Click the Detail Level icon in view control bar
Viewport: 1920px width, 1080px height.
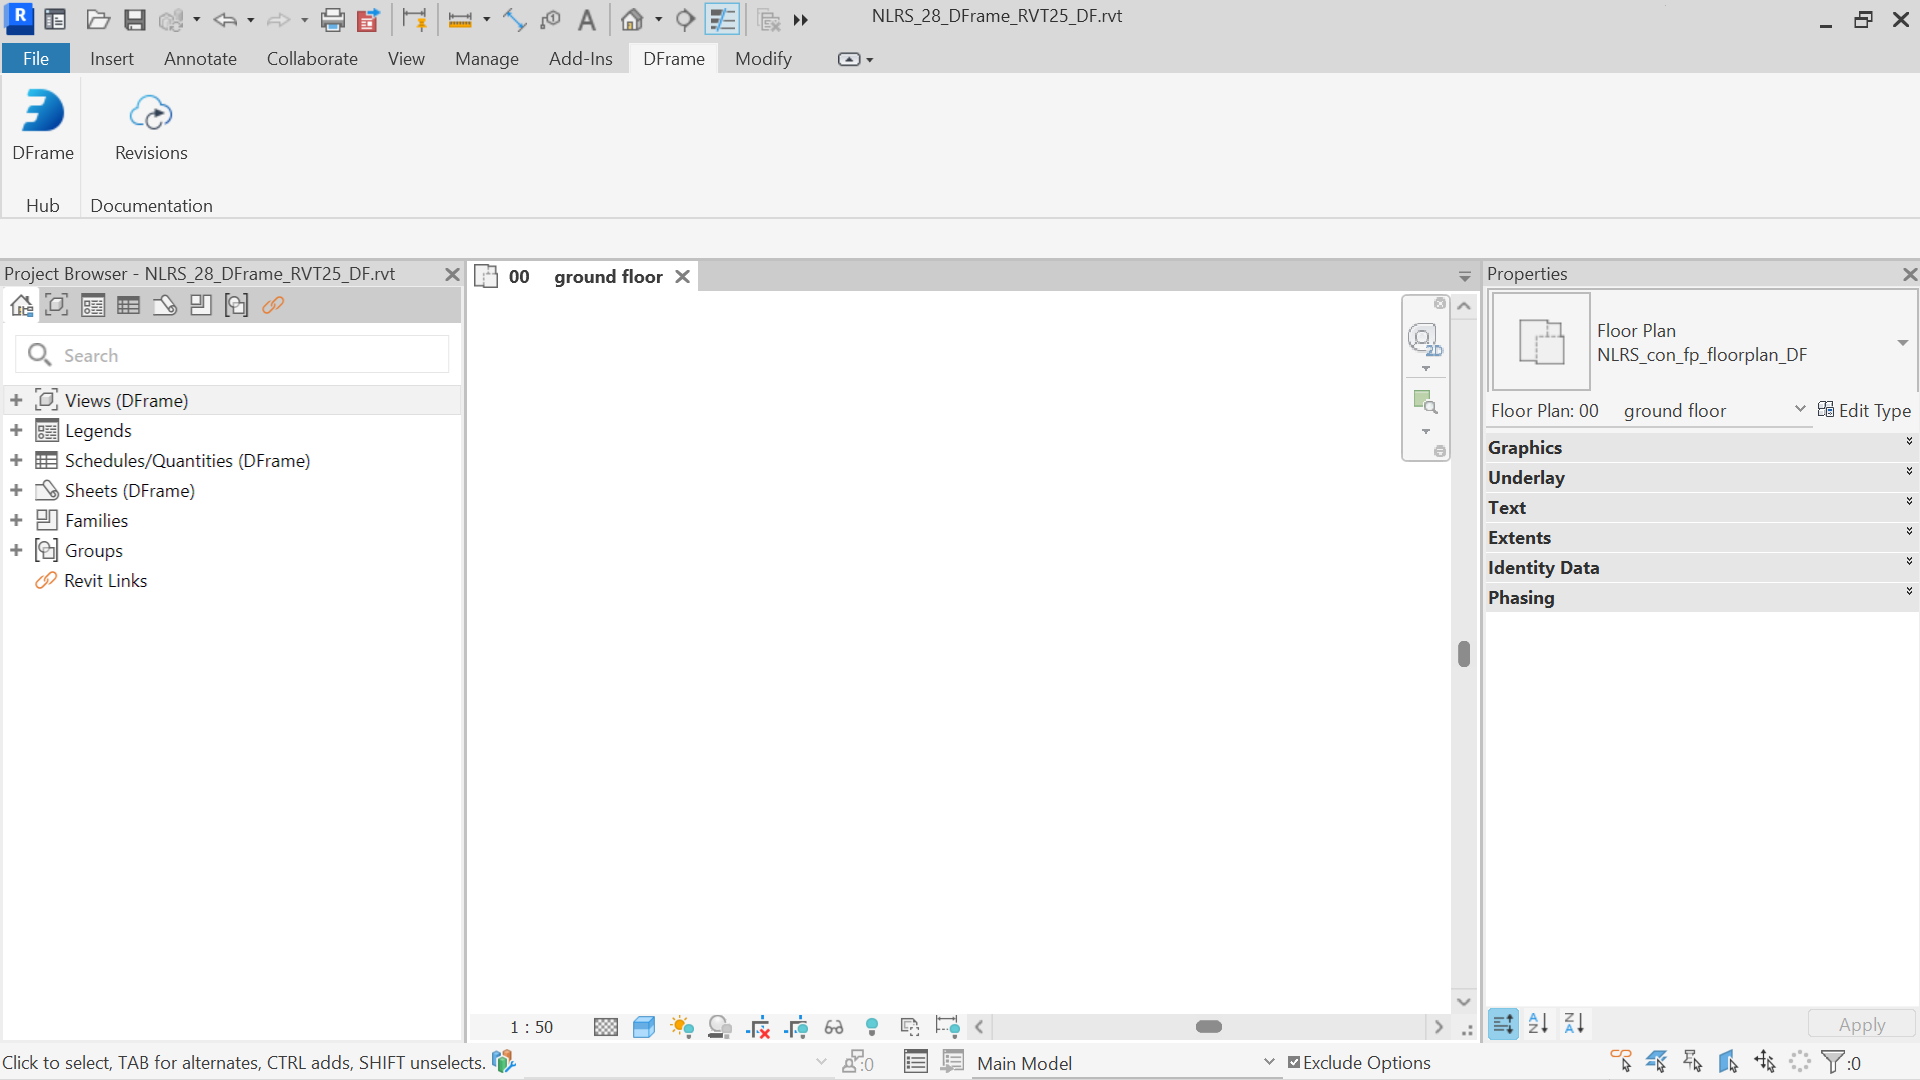click(606, 1027)
